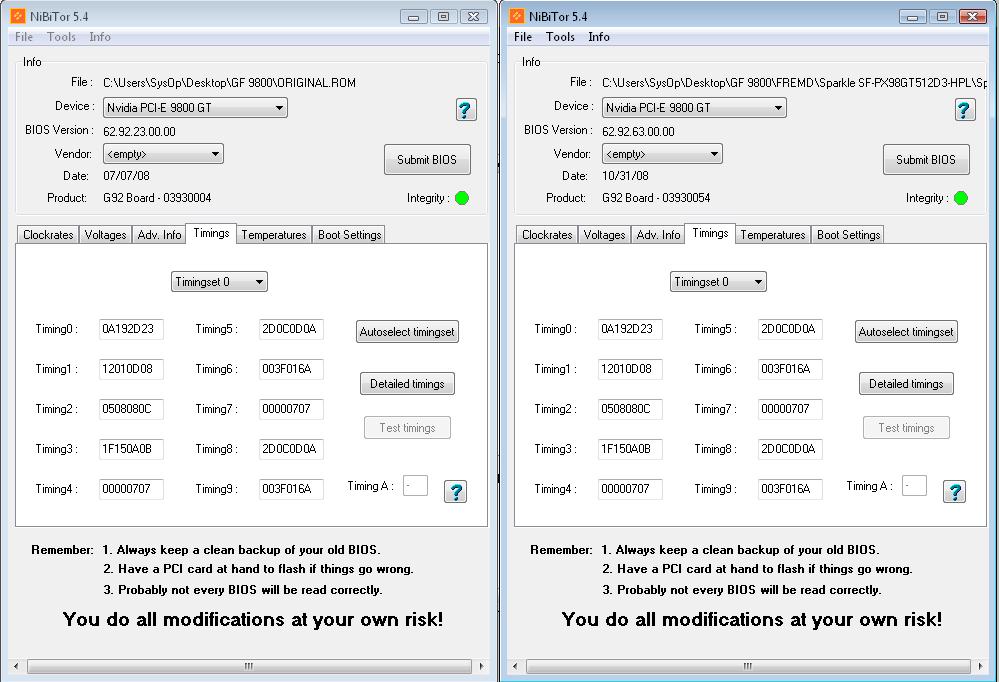Viewport: 999px width, 682px height.
Task: Open the Info menu in right window
Action: point(599,37)
